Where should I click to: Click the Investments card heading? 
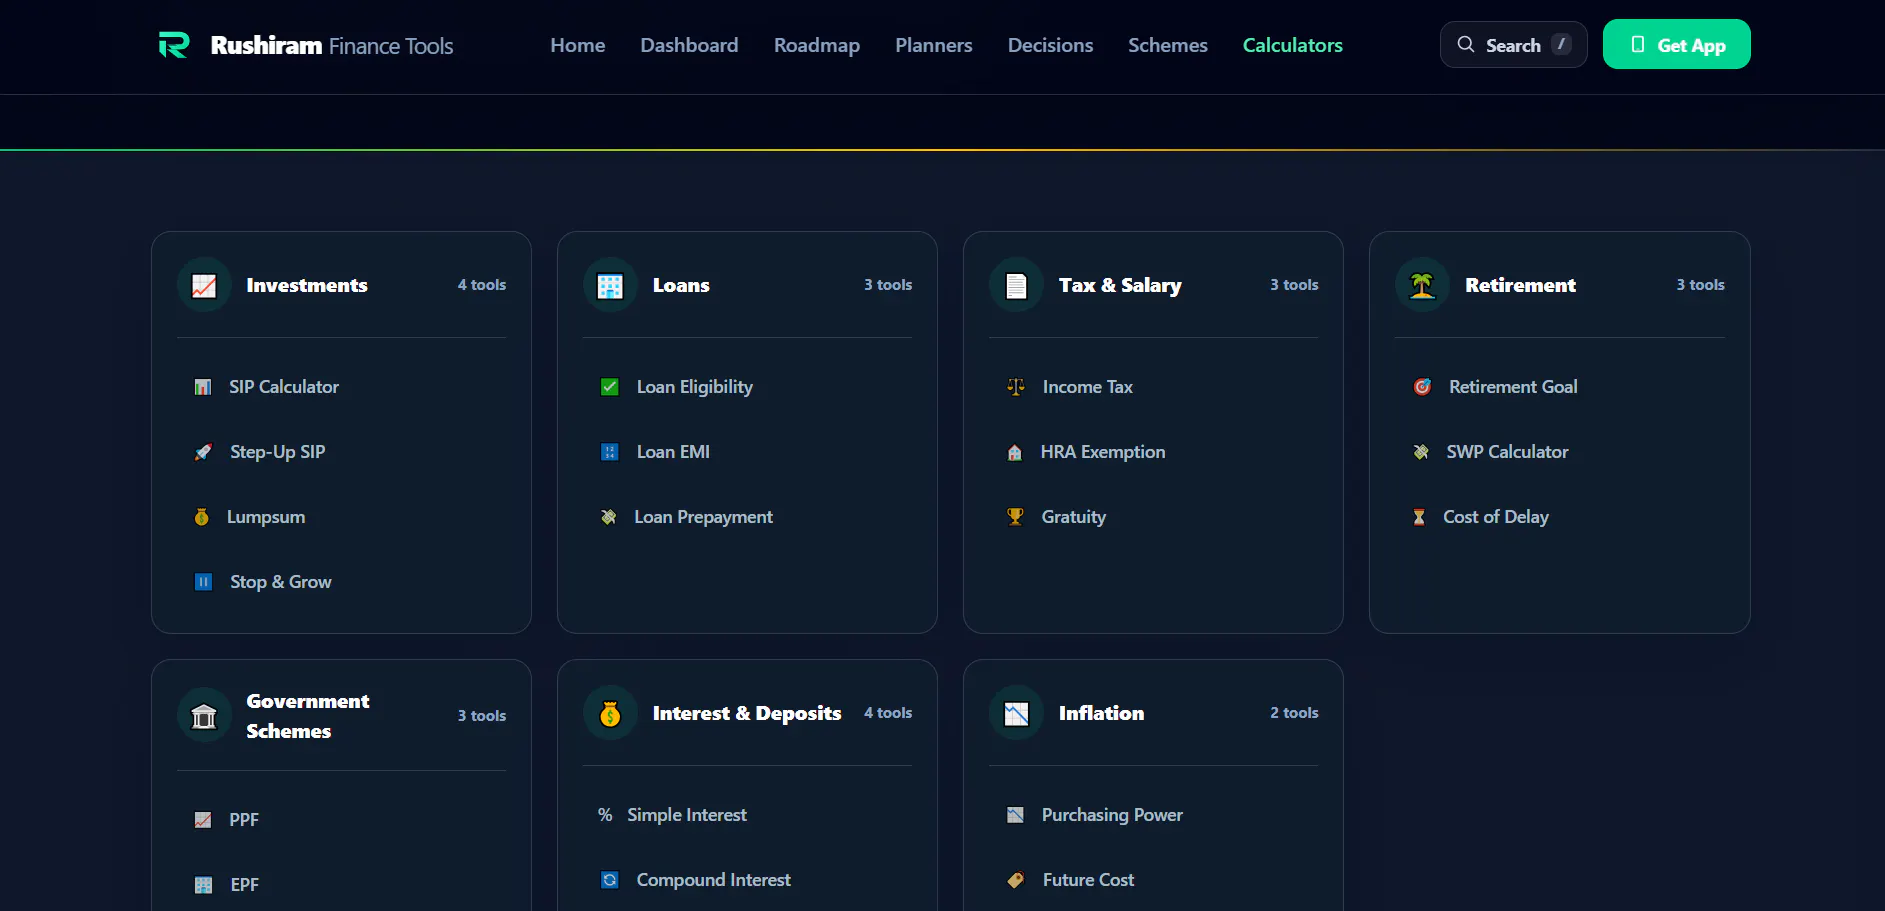click(x=307, y=286)
